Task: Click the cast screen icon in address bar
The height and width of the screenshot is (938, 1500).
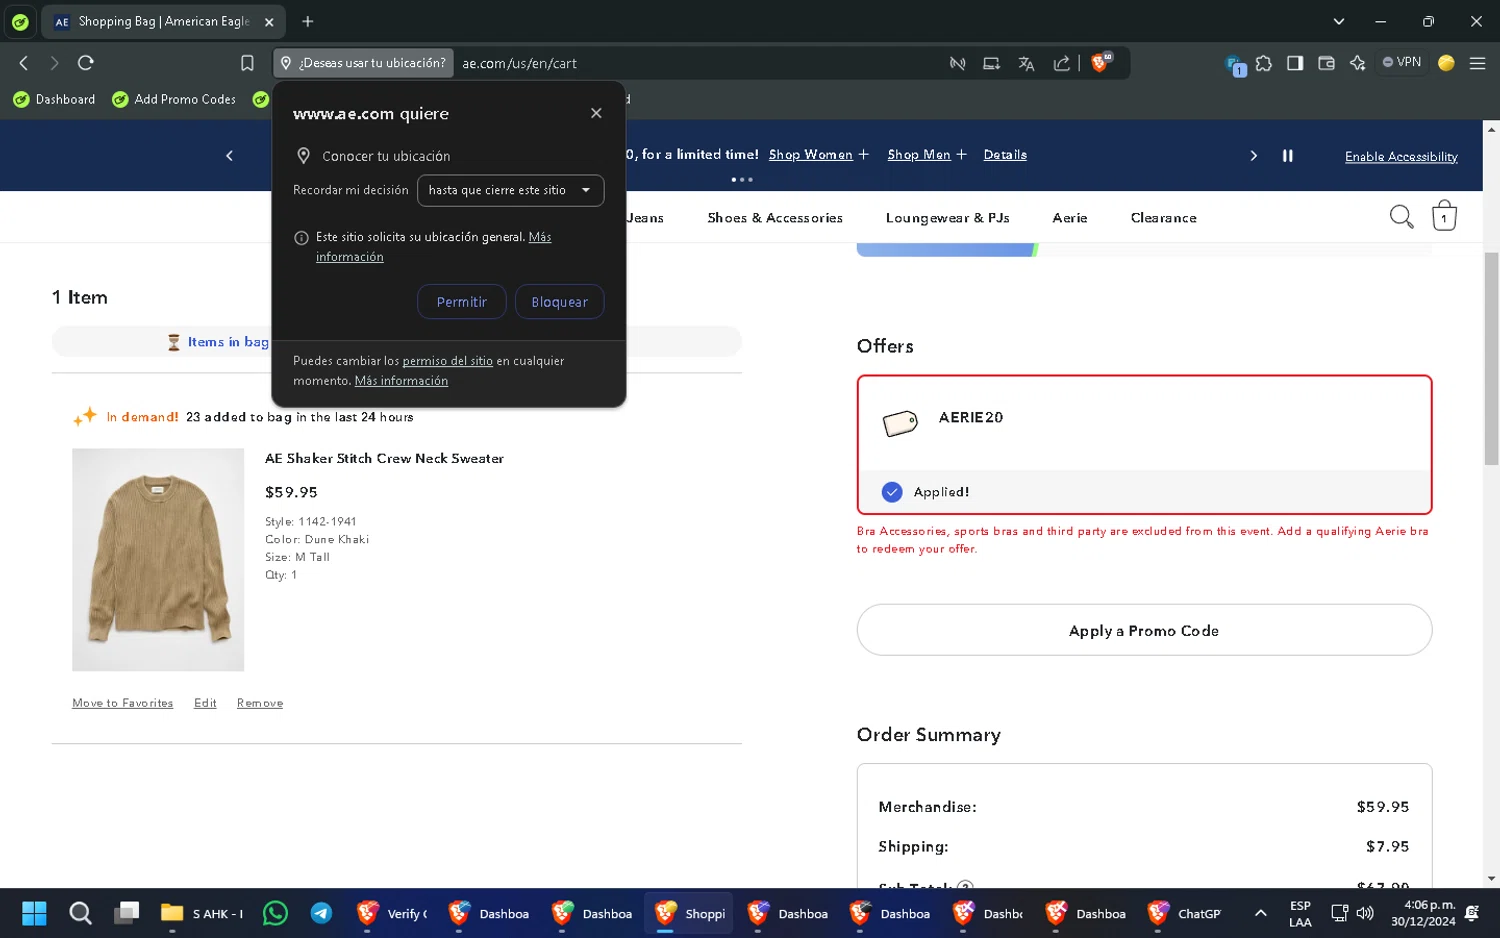Action: click(x=991, y=64)
